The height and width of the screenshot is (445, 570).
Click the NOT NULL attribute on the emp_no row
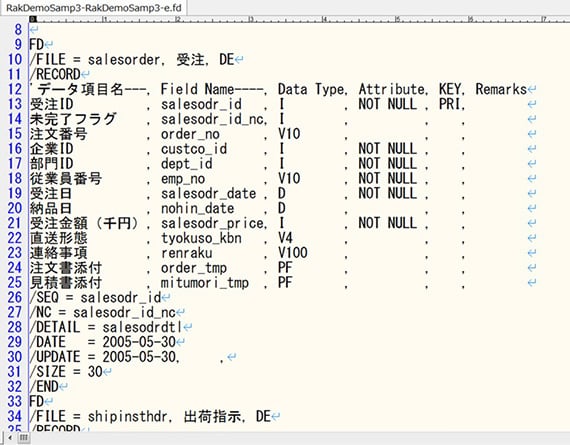[388, 179]
